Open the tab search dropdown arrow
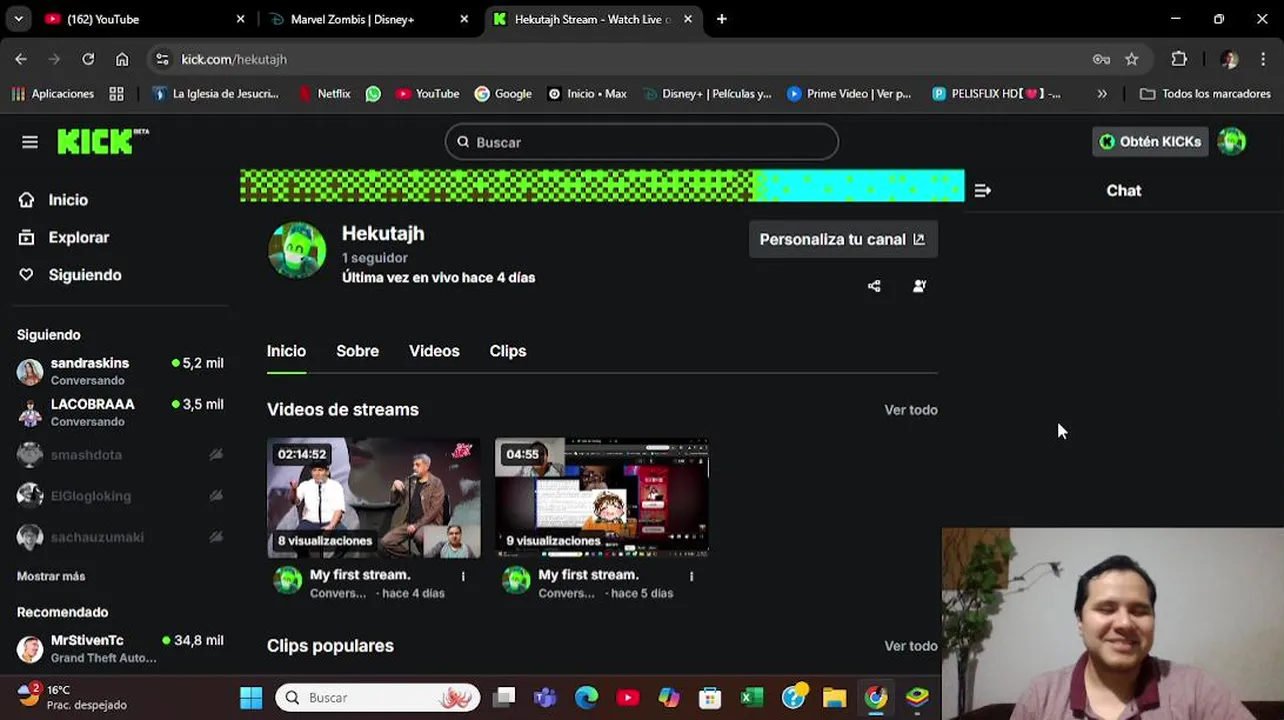The height and width of the screenshot is (720, 1284). [19, 19]
